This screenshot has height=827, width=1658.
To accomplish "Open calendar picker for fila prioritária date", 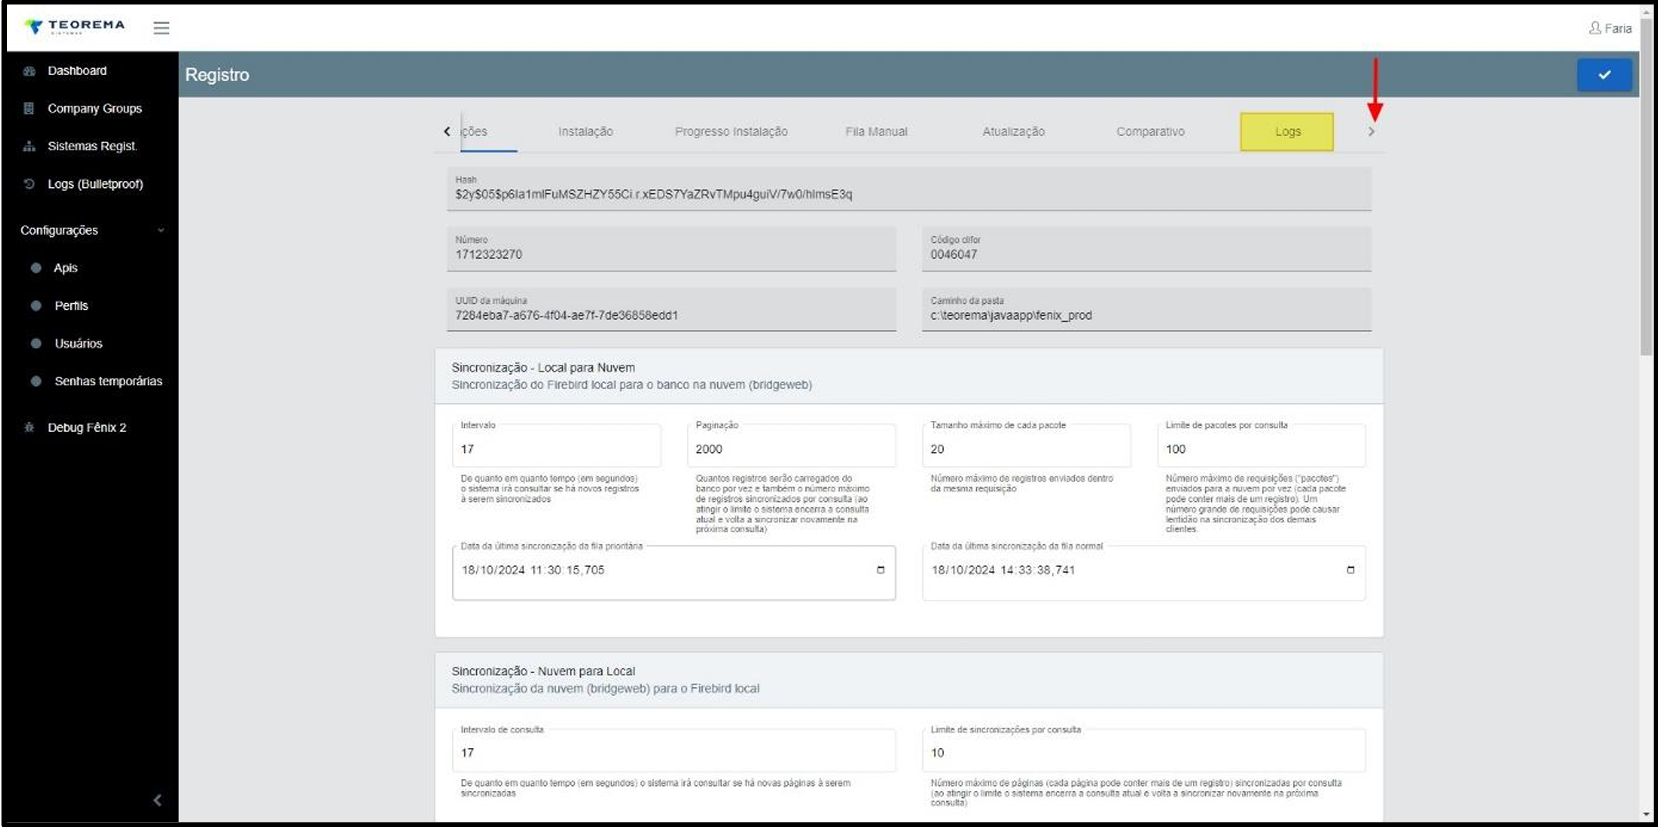I will (880, 570).
